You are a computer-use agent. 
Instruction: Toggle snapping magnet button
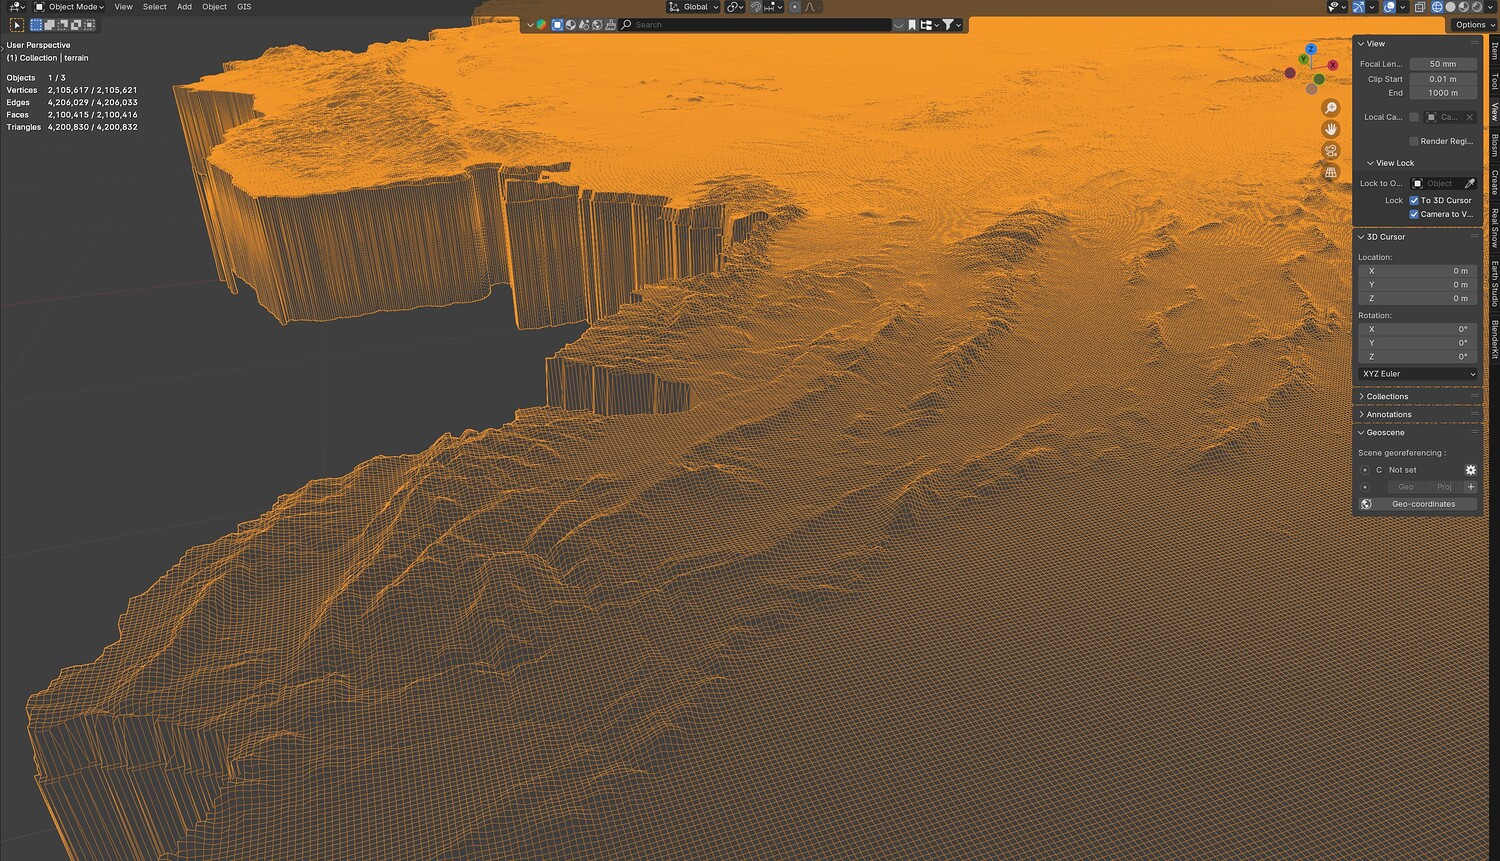pos(756,7)
